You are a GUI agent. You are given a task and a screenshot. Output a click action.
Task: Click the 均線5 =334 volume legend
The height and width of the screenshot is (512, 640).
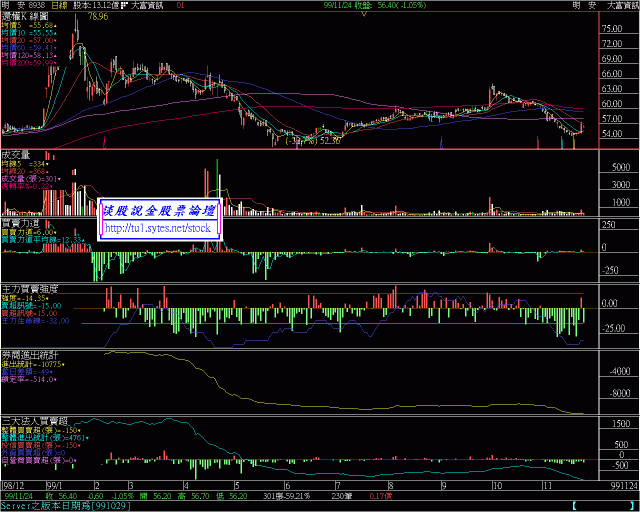pos(25,164)
